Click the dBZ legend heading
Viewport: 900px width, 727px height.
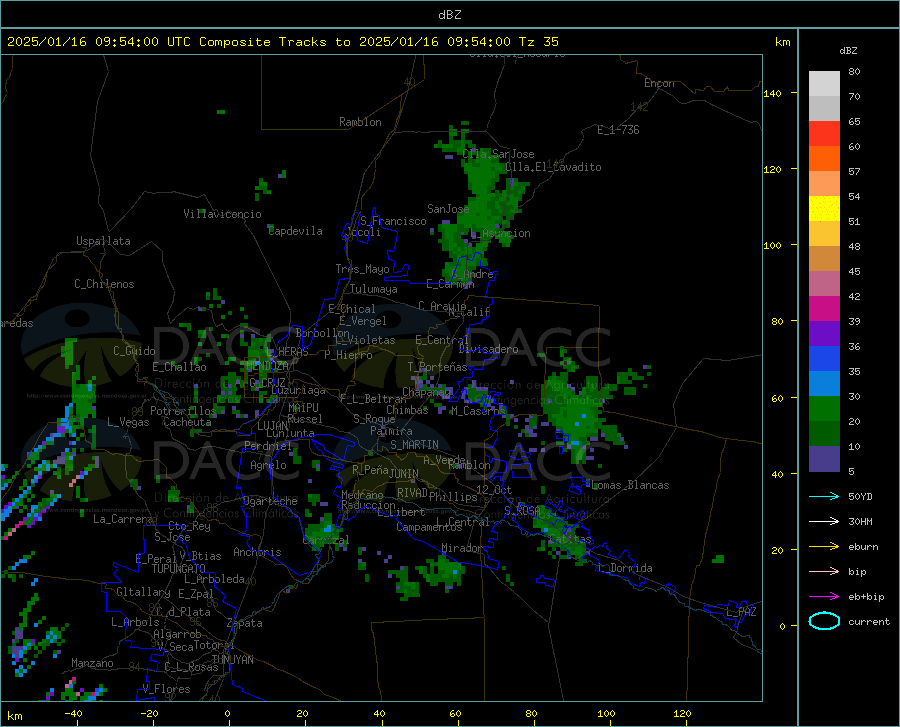848,50
